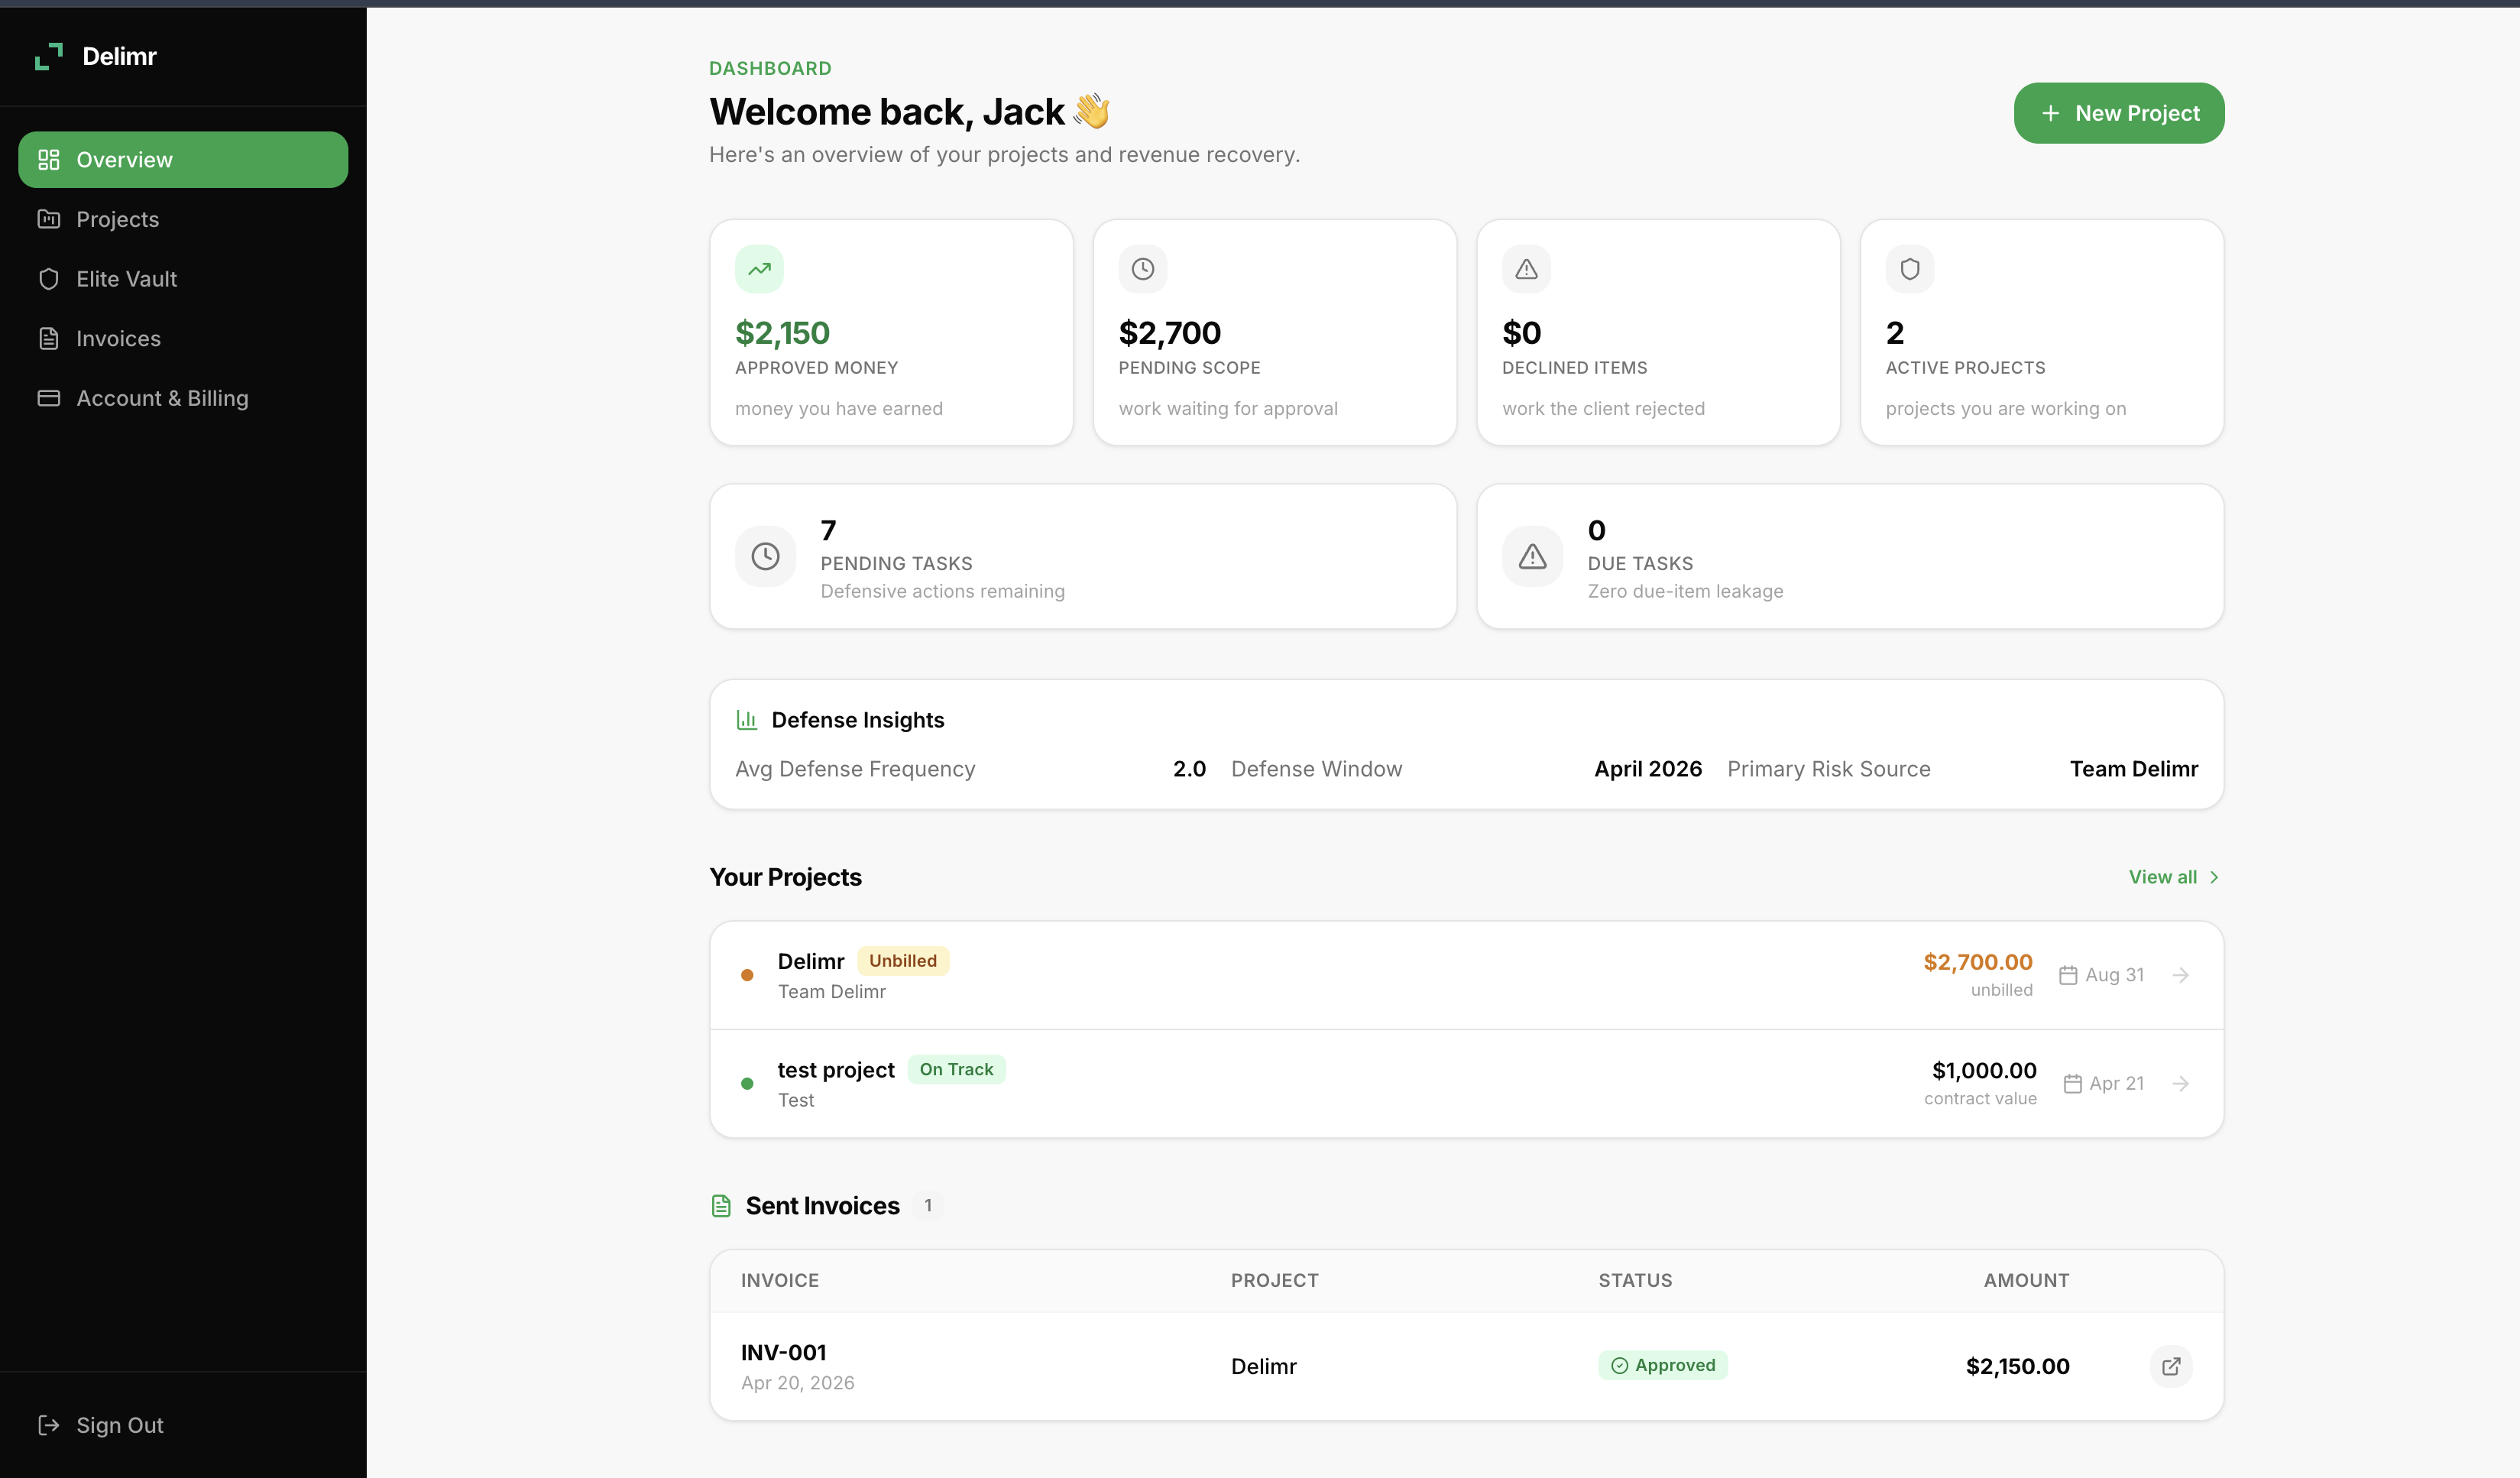Sign Out from the sidebar
2520x1478 pixels.
click(119, 1425)
